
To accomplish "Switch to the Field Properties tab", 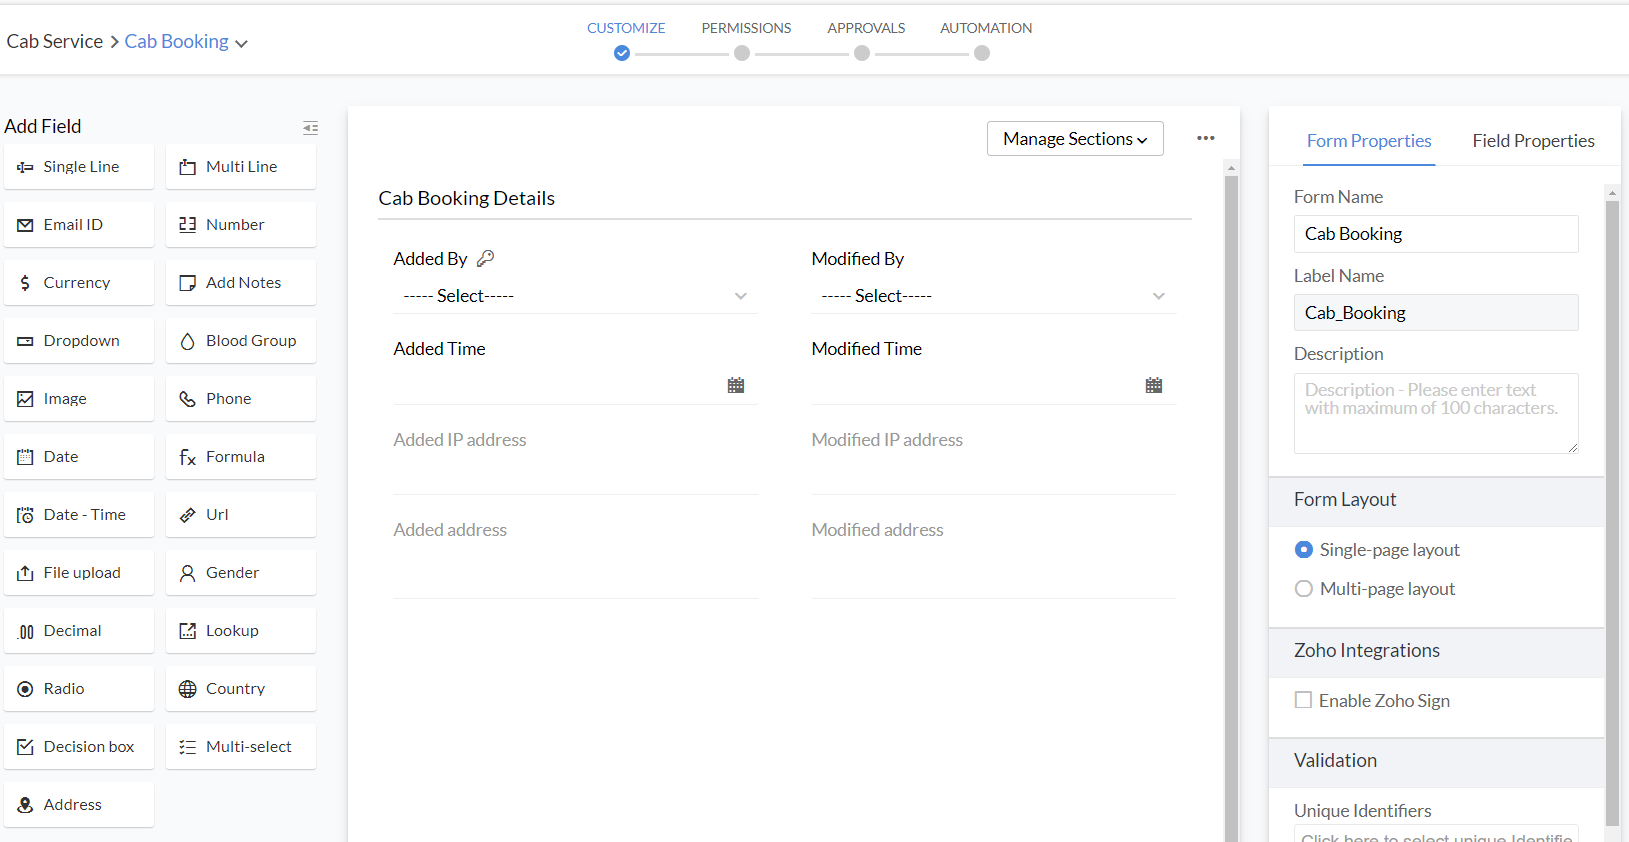I will [x=1533, y=141].
